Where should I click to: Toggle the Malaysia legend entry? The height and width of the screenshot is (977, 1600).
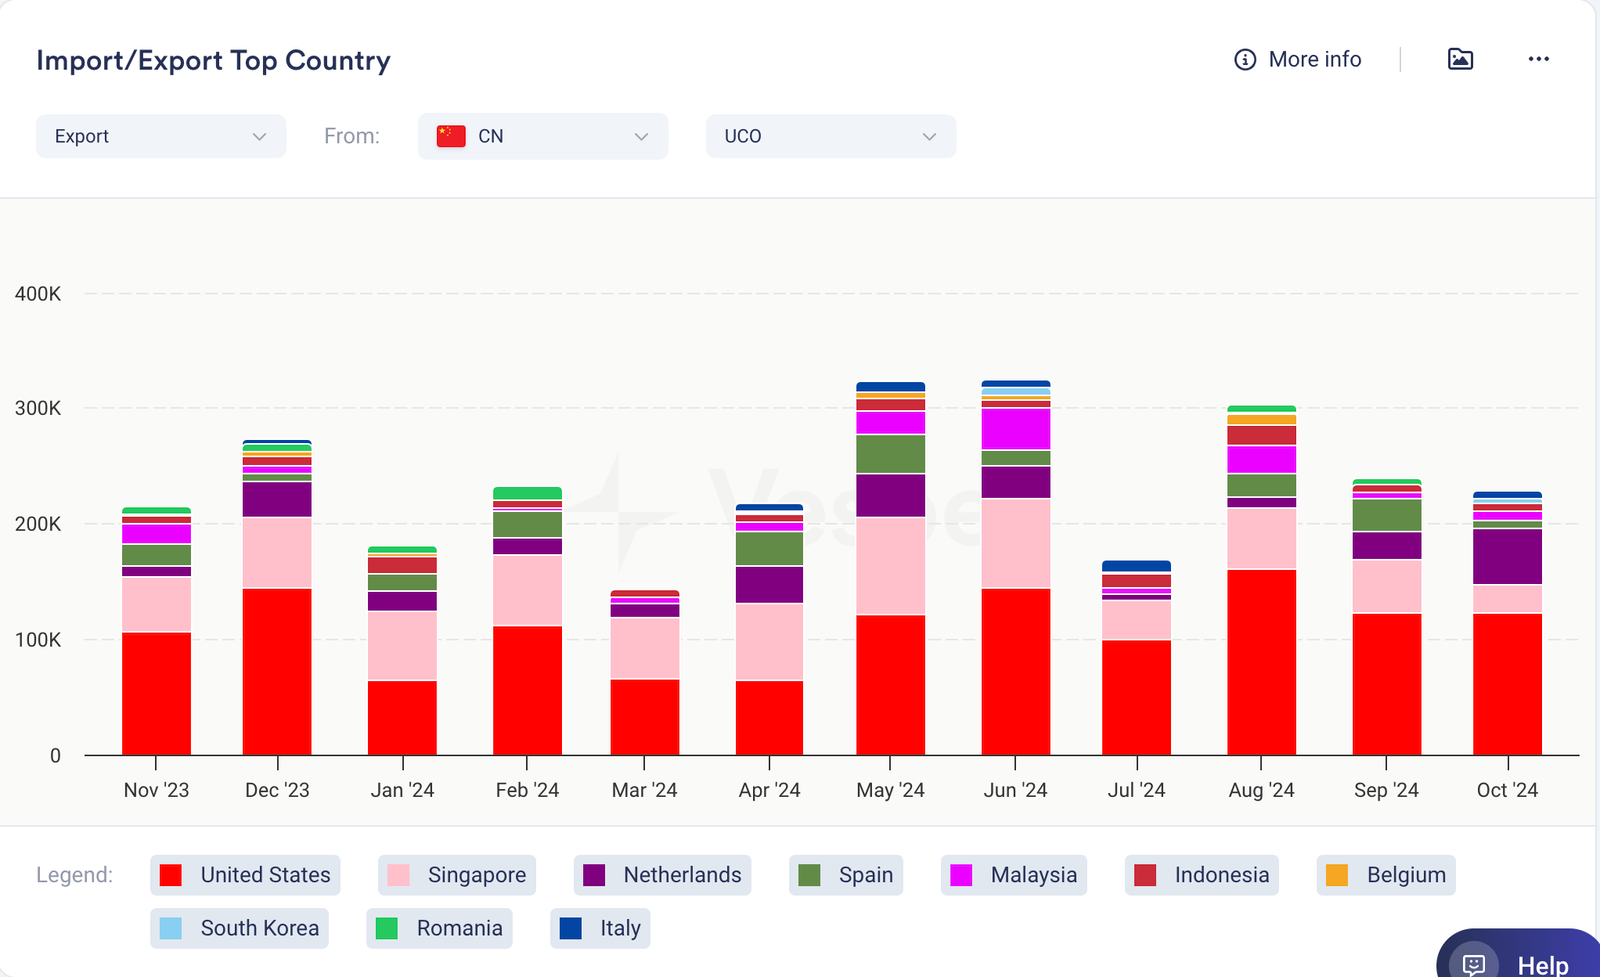tap(1014, 875)
